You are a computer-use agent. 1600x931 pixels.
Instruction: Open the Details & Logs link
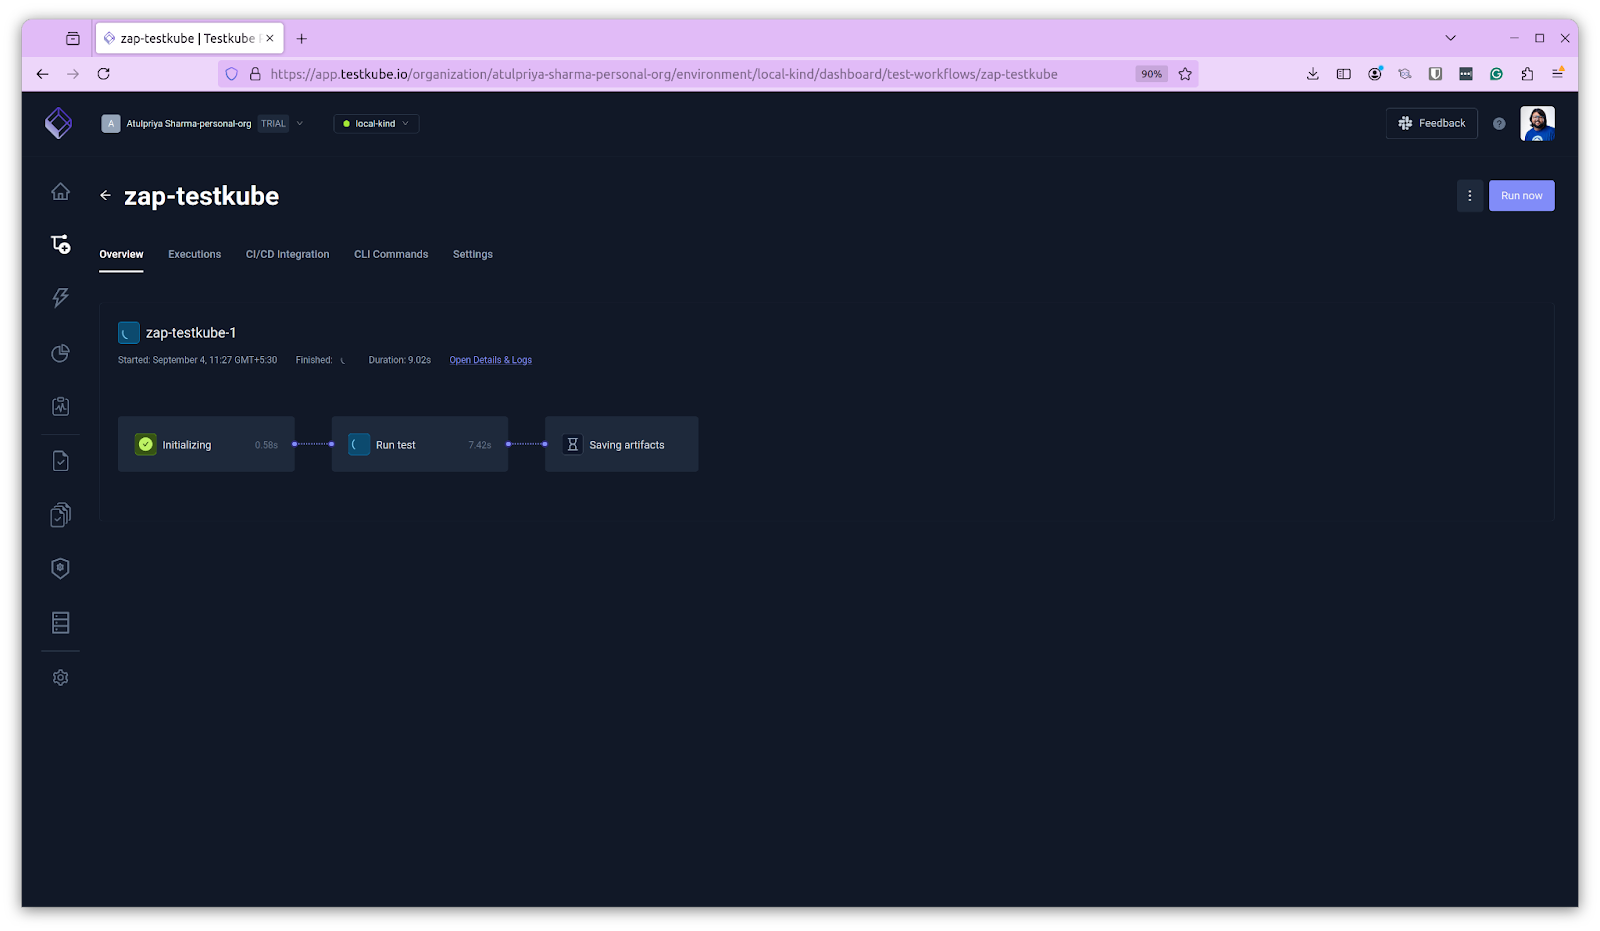pyautogui.click(x=490, y=360)
